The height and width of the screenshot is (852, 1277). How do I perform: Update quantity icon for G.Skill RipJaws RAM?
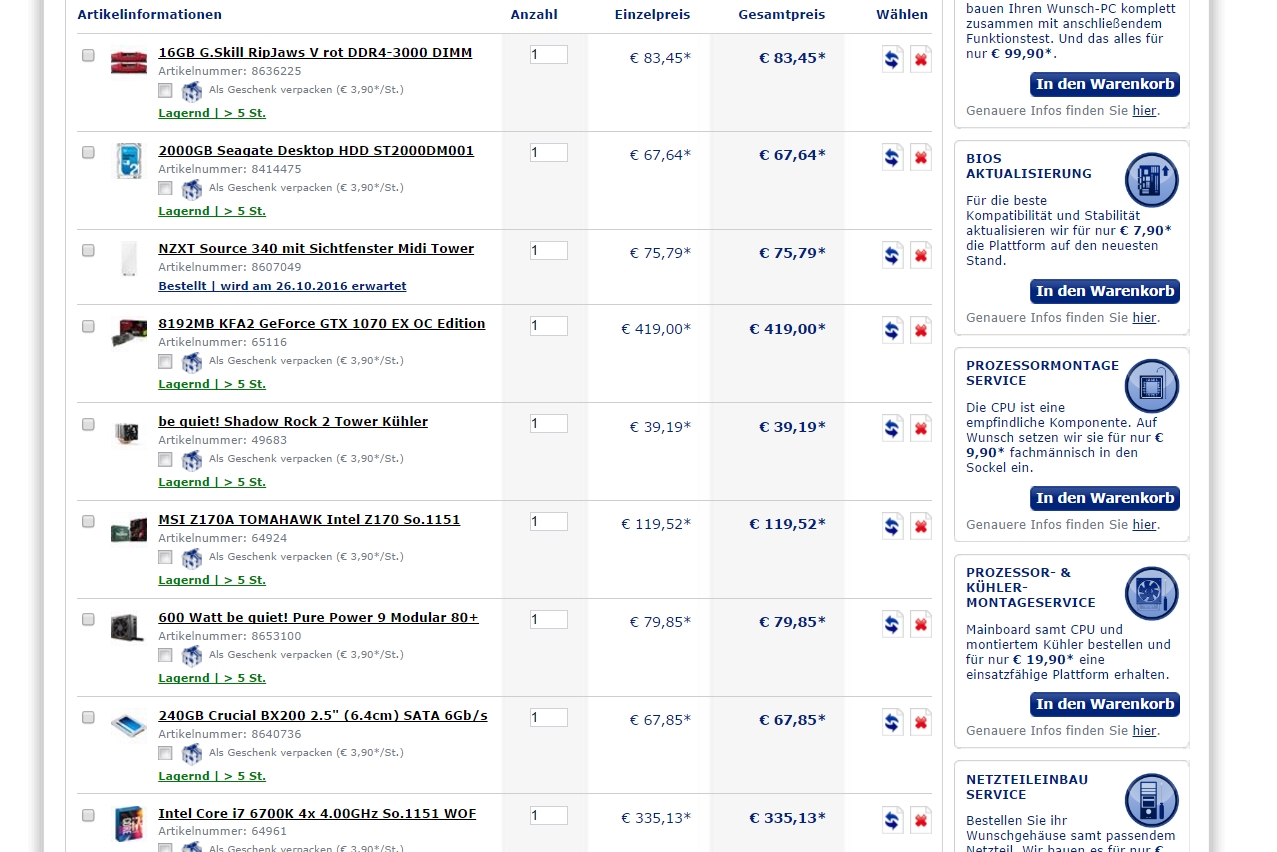pos(892,59)
